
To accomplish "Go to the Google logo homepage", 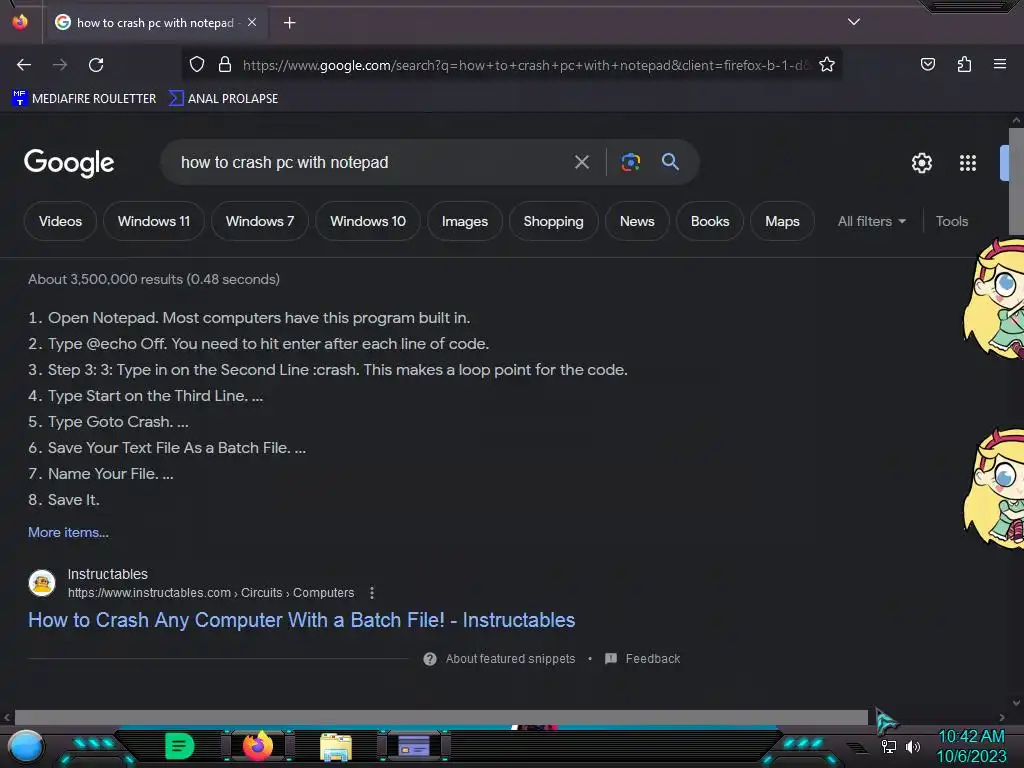I will [x=69, y=163].
